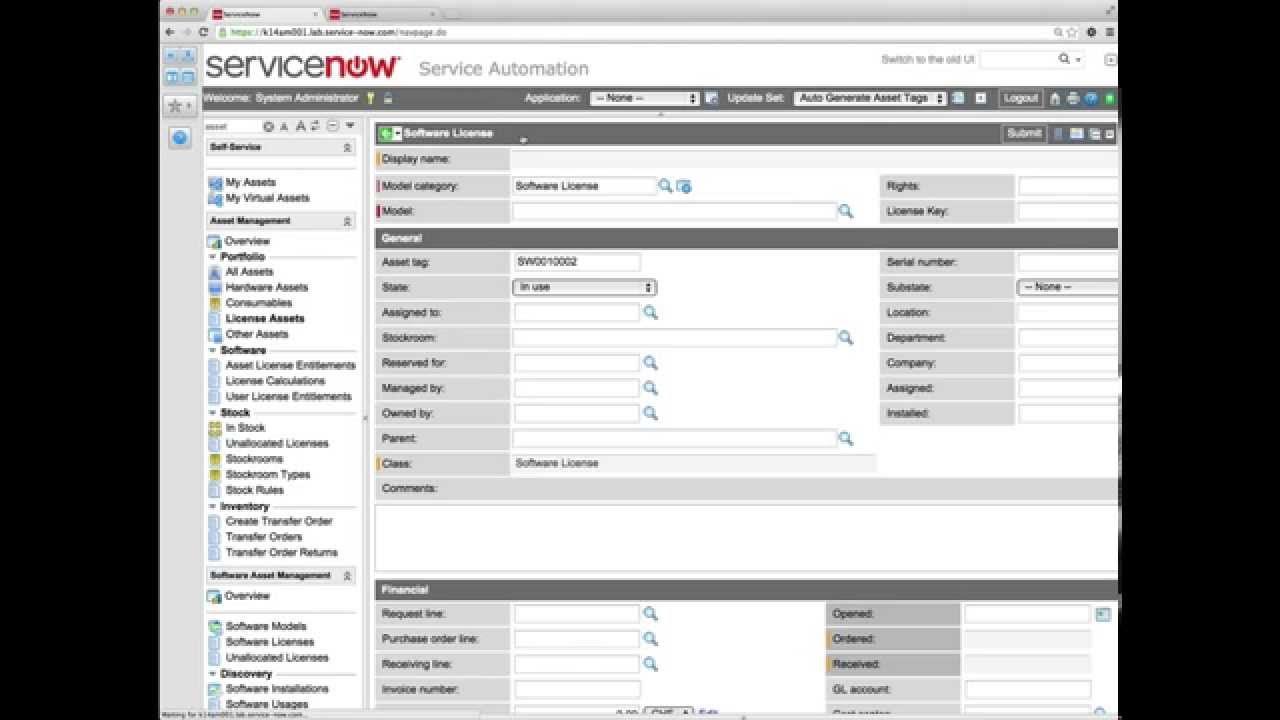Open the Application dropdown

645,98
